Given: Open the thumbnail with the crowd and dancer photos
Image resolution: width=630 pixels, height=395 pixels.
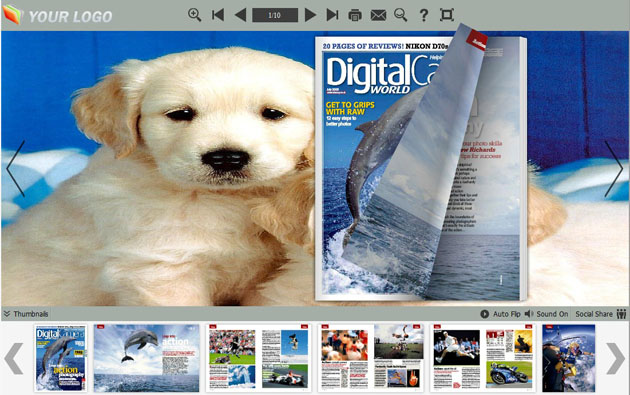Looking at the screenshot, I should pyautogui.click(x=371, y=358).
